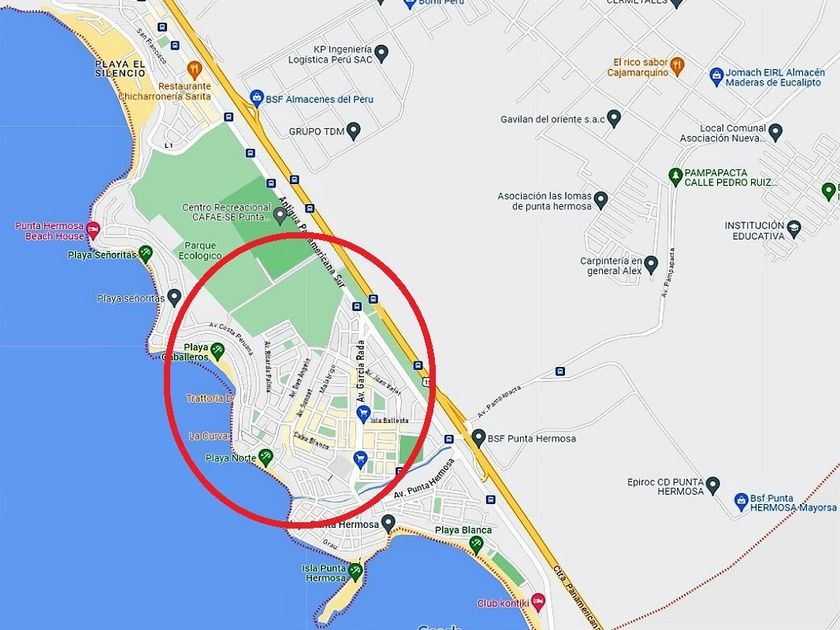Screen dimensions: 840x630
Task: Open the Epiroc CD PUNTA HERMOSA pin
Action: coord(712,485)
